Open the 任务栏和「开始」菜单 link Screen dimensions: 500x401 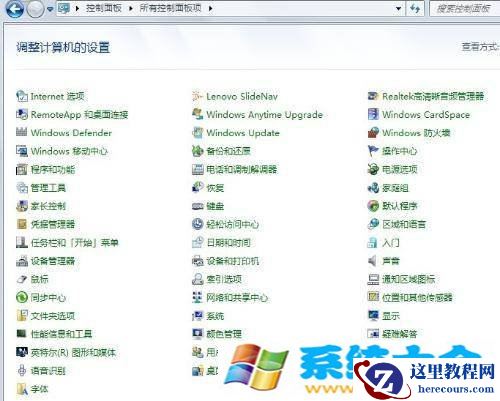[x=75, y=242]
